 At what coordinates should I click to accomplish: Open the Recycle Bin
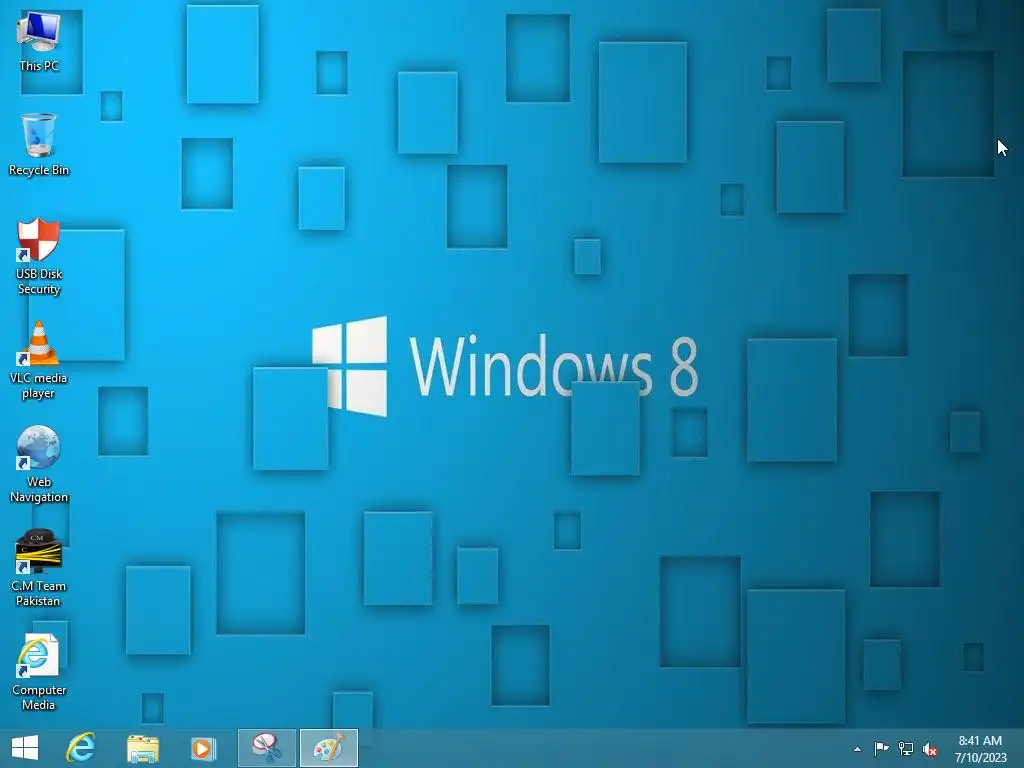click(39, 144)
